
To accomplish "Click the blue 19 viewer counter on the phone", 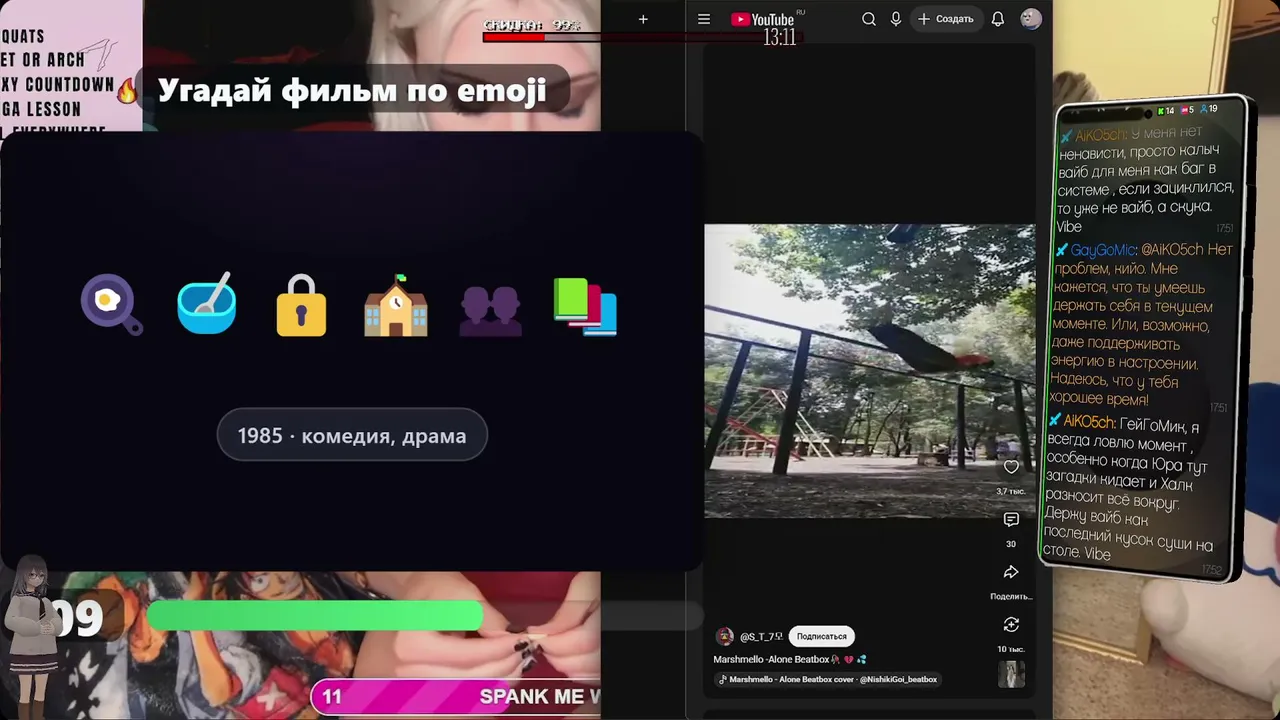I will pos(1208,108).
